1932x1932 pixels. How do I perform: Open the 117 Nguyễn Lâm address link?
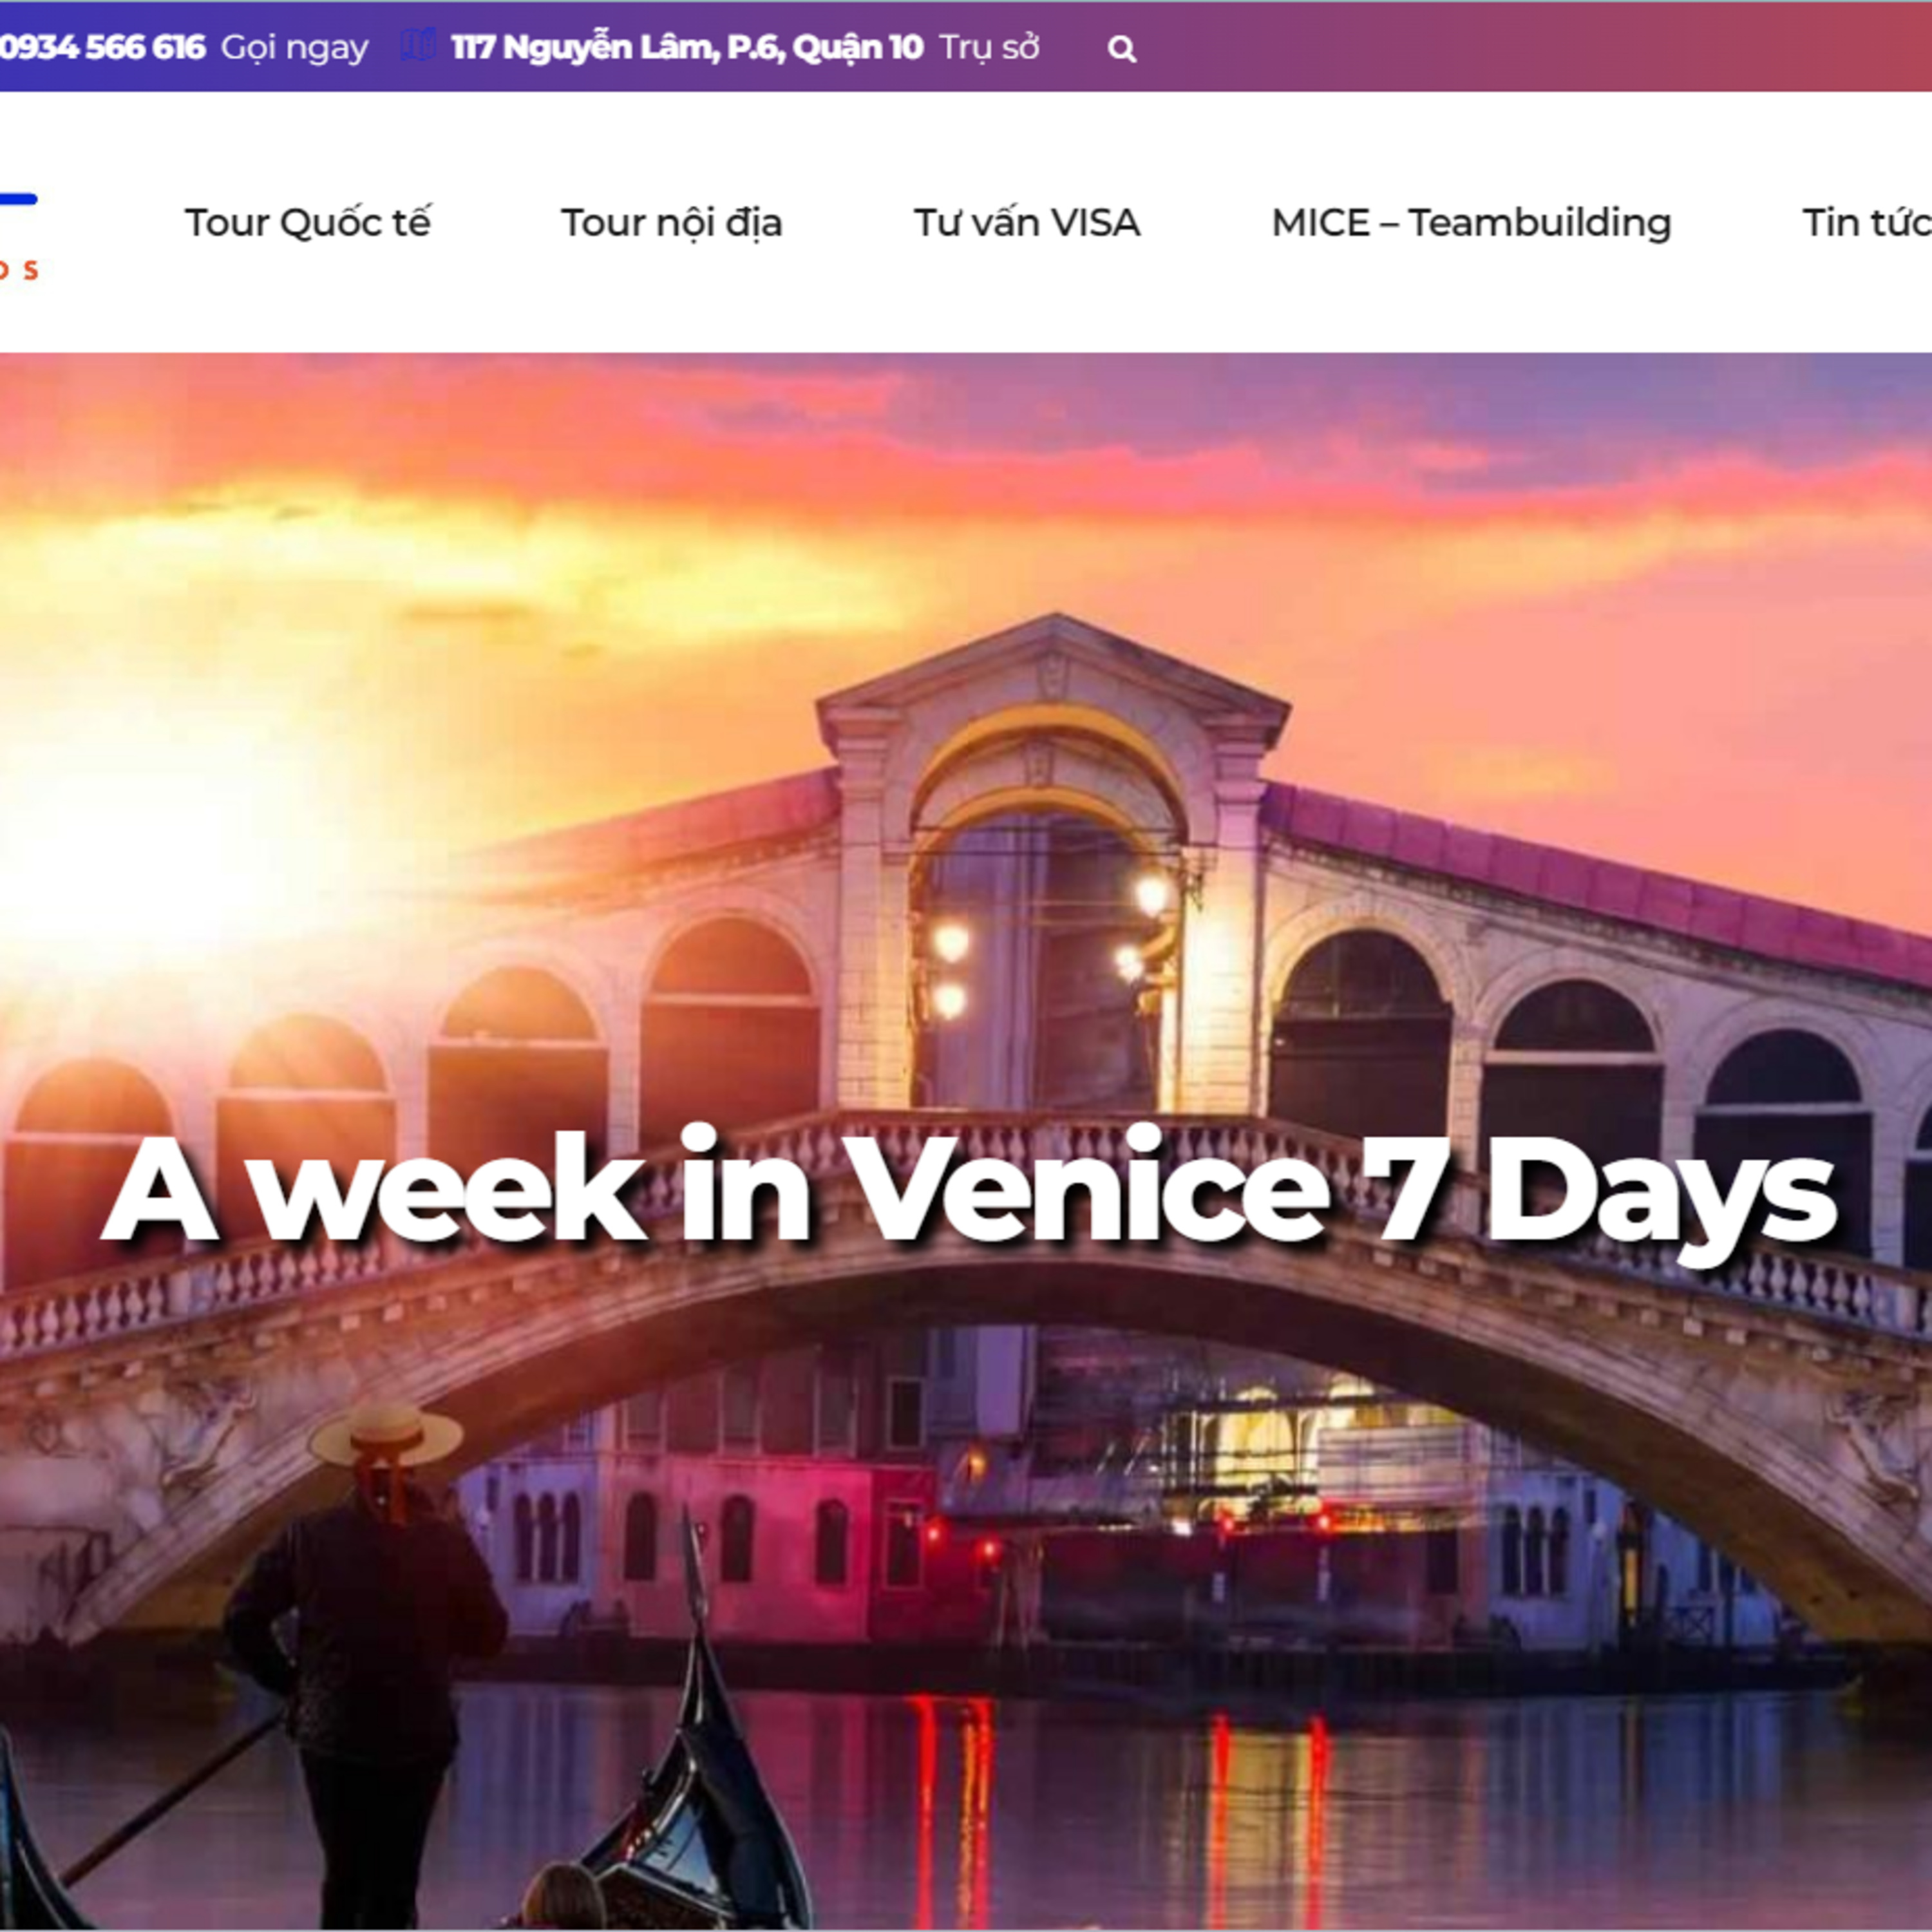tap(687, 47)
